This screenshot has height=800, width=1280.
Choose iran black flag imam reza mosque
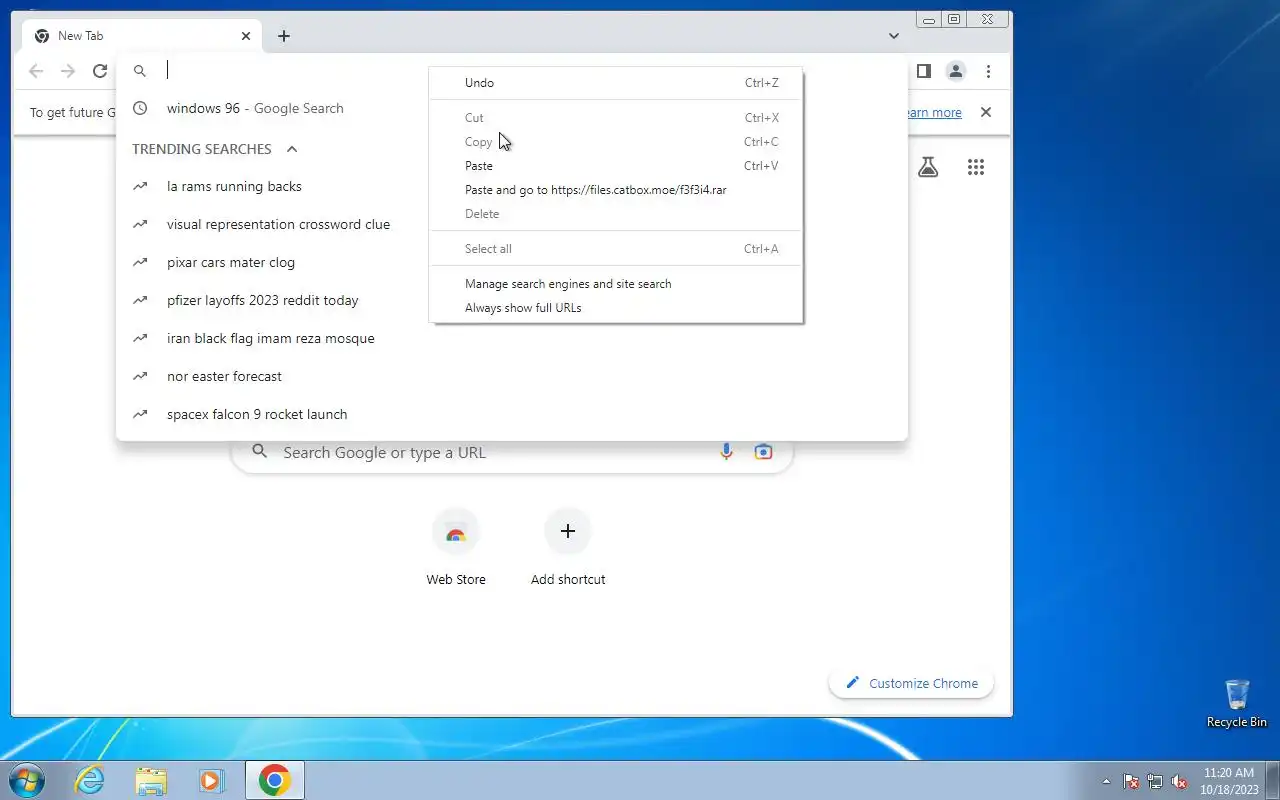click(x=512, y=338)
